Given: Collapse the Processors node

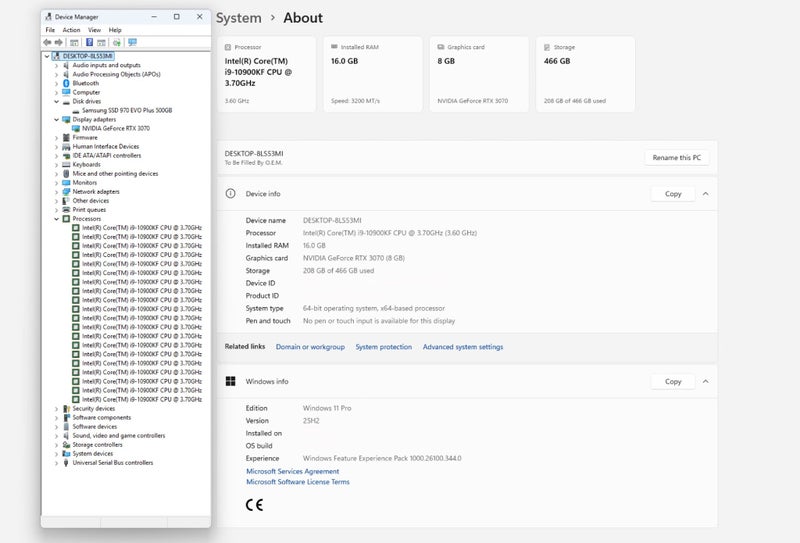Looking at the screenshot, I should pyautogui.click(x=56, y=219).
